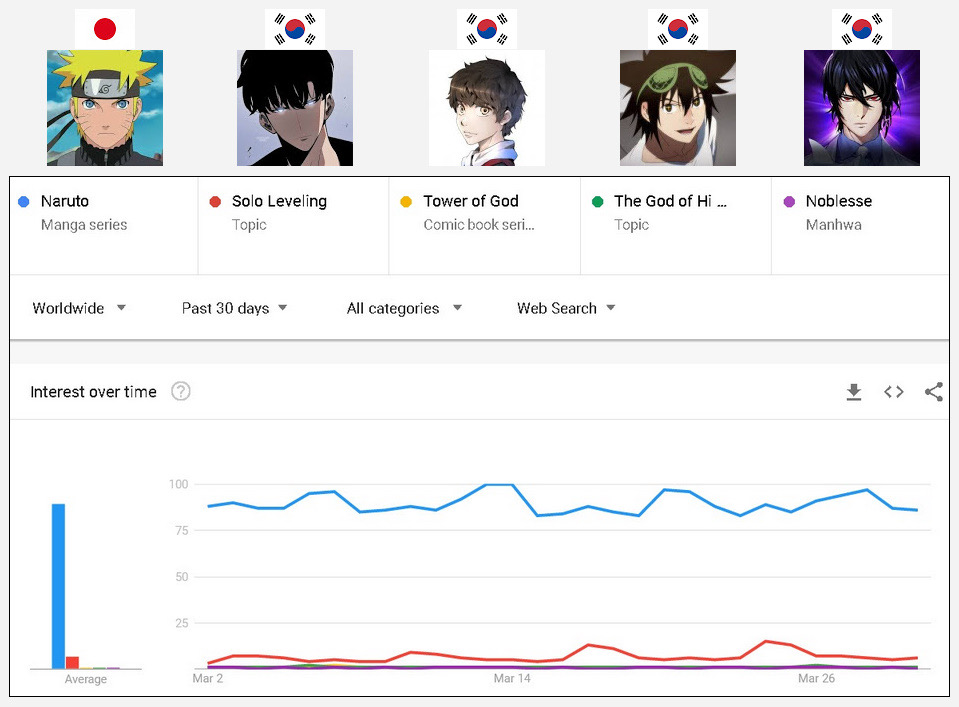This screenshot has height=707, width=959.
Task: Select the Solo Leveling search term
Action: point(279,201)
